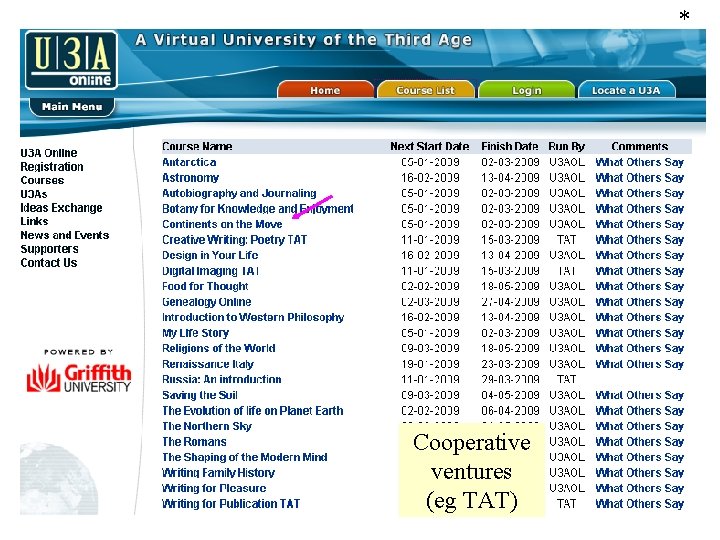720x540 pixels.
Task: Open the Locate a U3A tab
Action: click(626, 90)
